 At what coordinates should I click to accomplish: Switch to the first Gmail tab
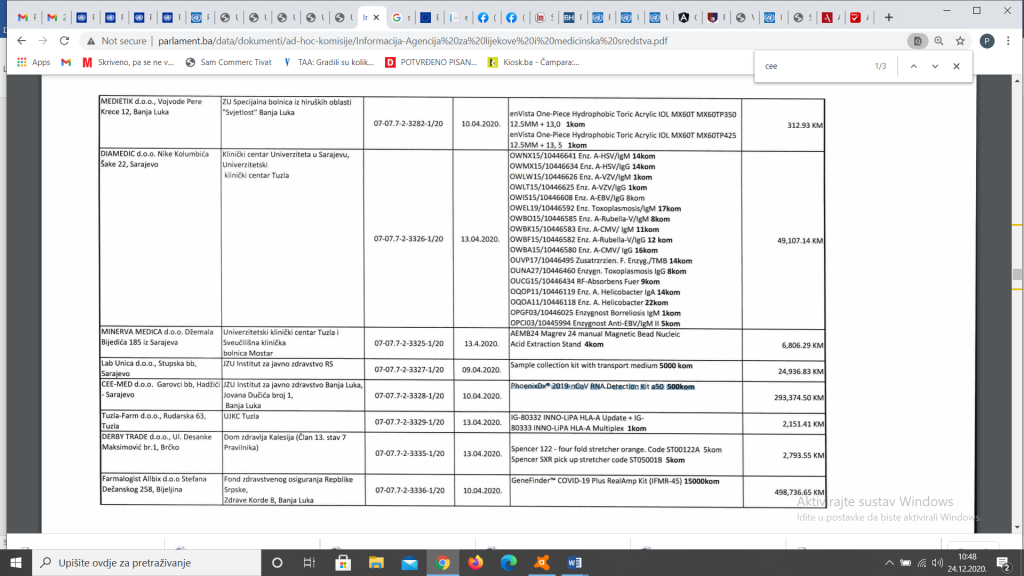pyautogui.click(x=27, y=18)
